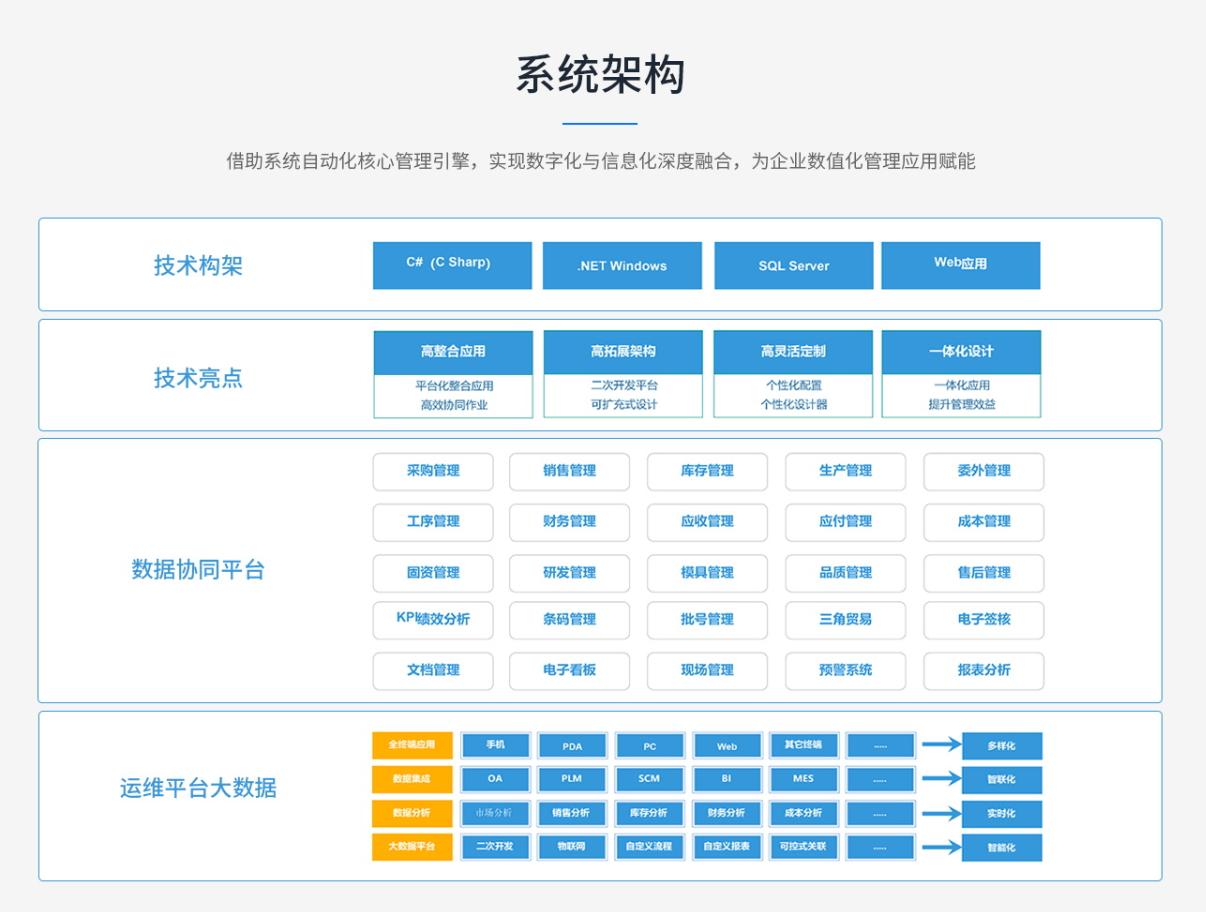Image resolution: width=1206 pixels, height=912 pixels.
Task: Open the 一体化设计 card header
Action: coord(961,352)
